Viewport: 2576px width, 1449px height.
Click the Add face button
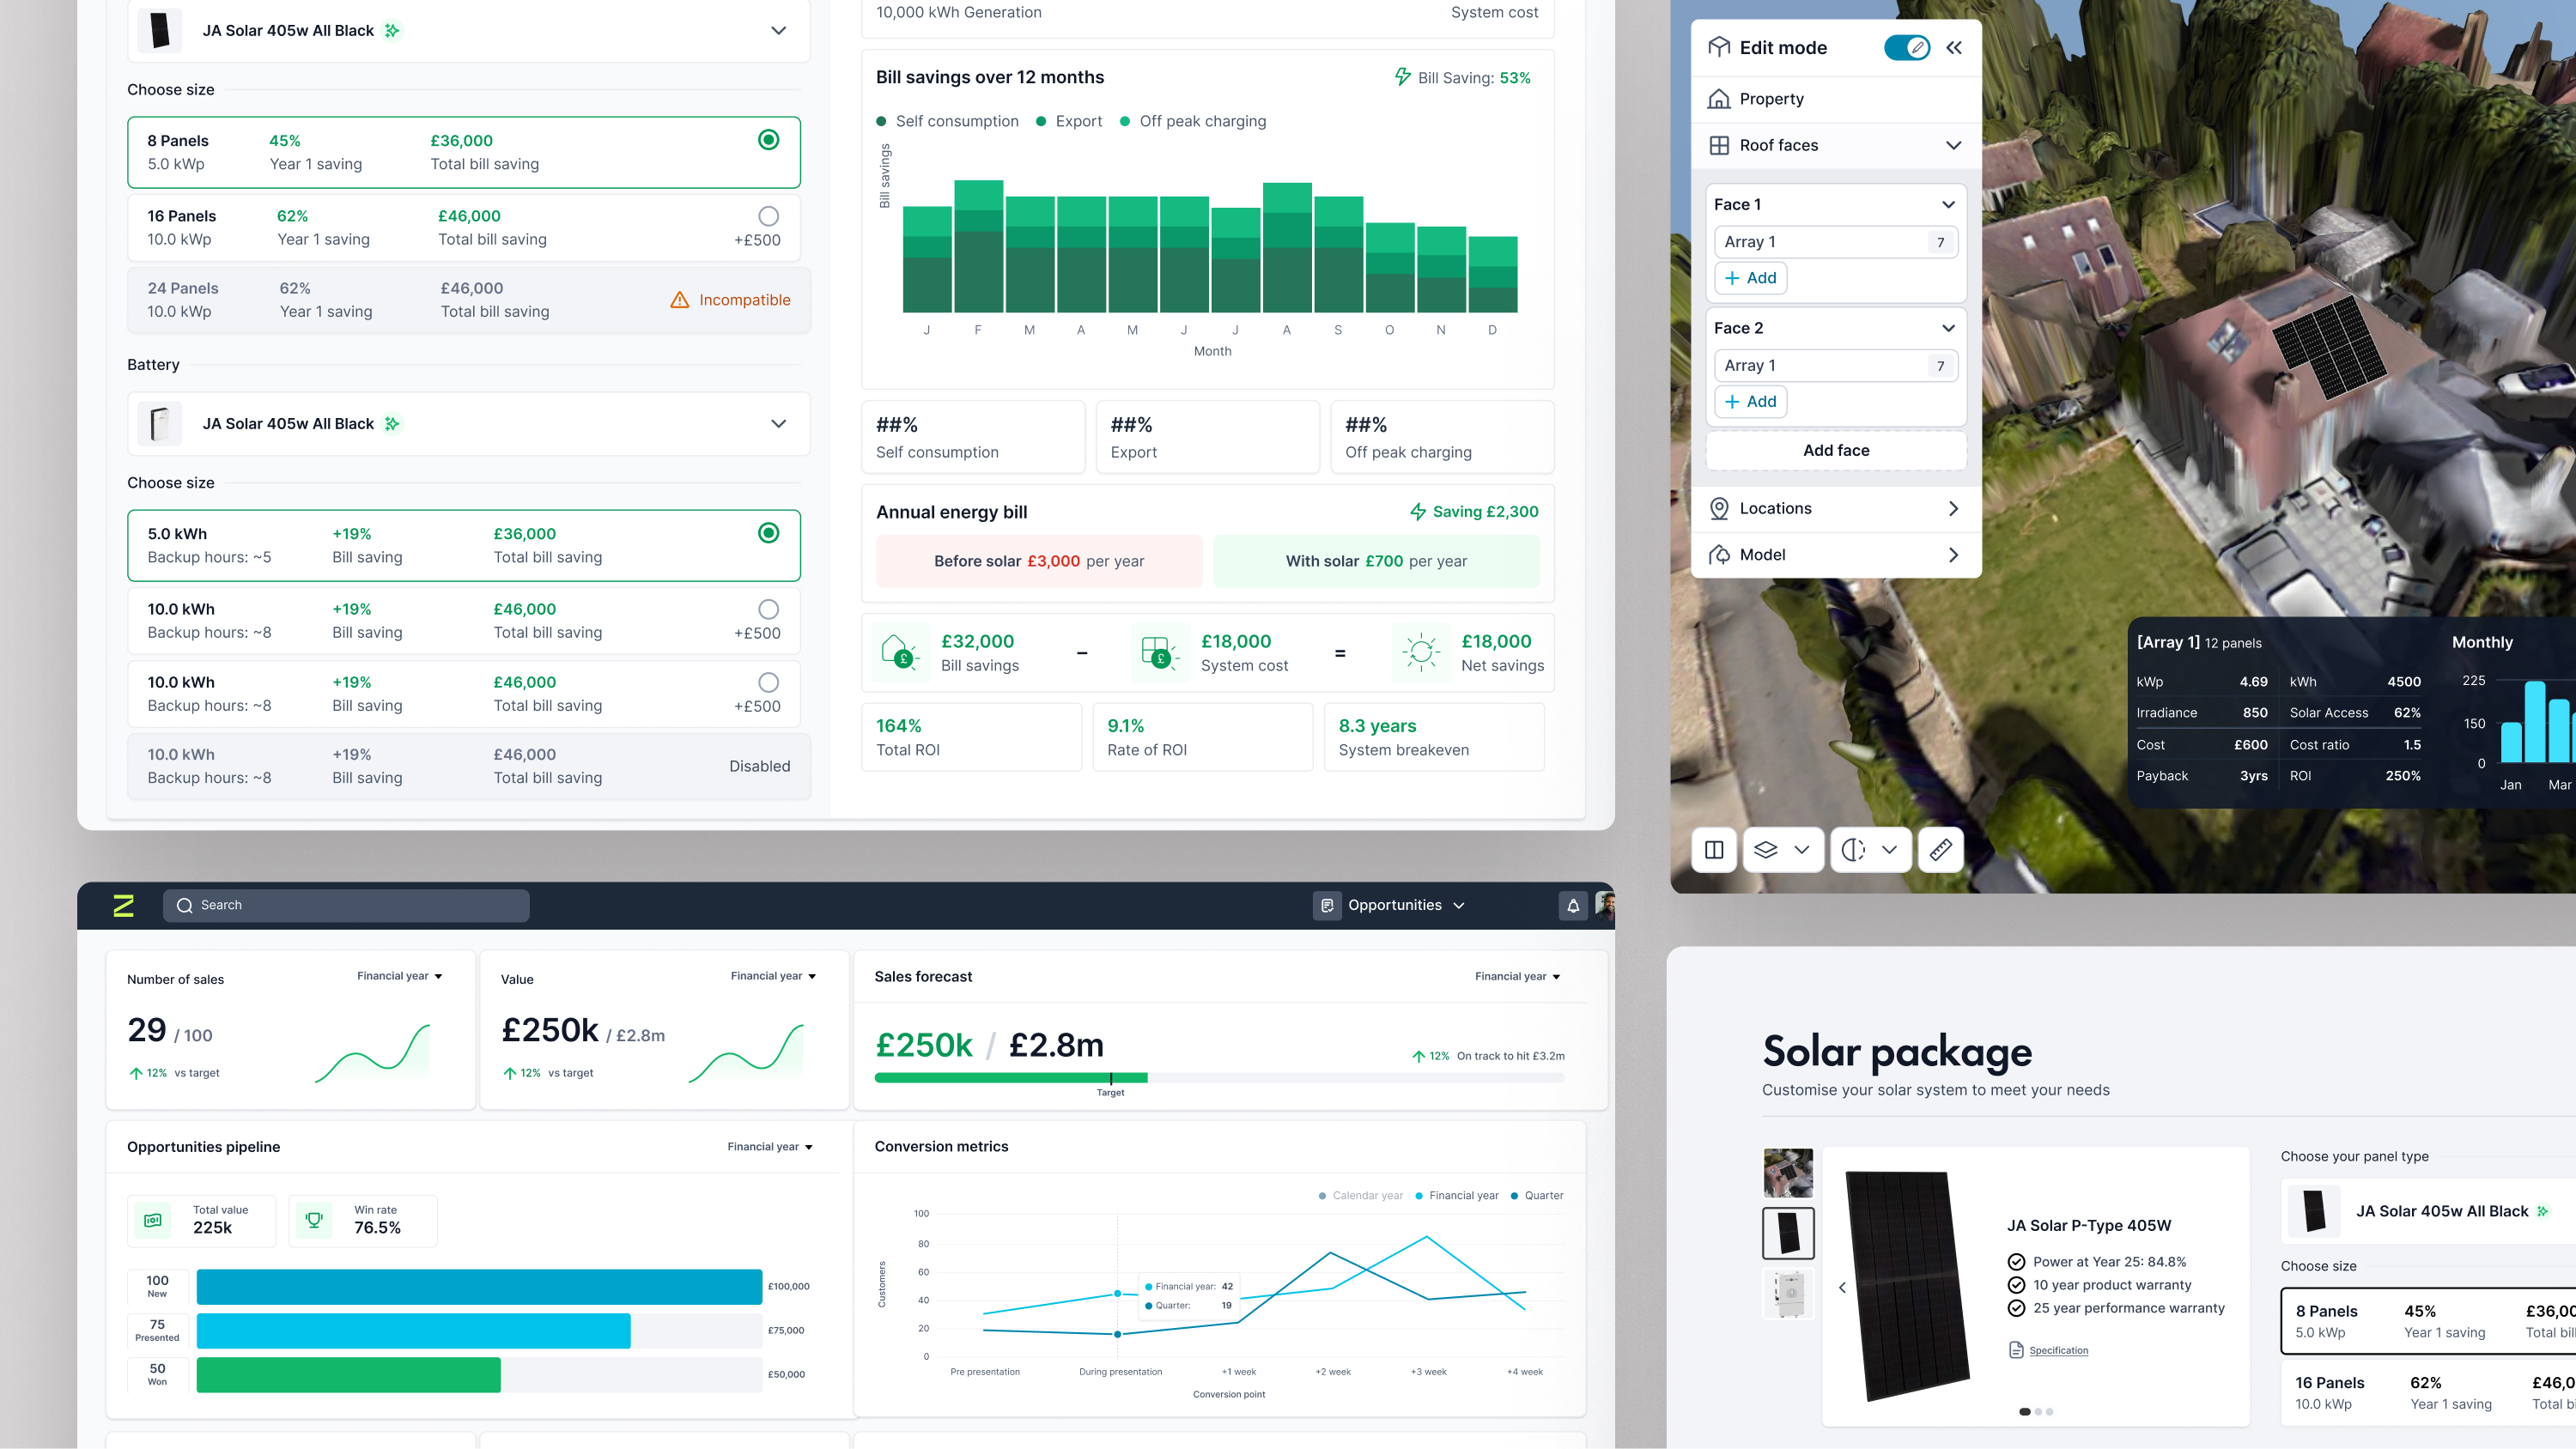(x=1836, y=450)
